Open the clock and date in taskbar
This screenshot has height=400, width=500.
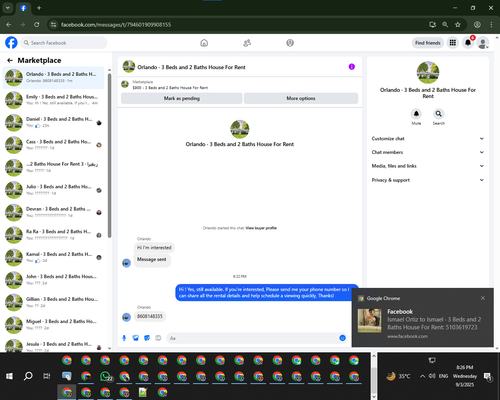tap(465, 376)
